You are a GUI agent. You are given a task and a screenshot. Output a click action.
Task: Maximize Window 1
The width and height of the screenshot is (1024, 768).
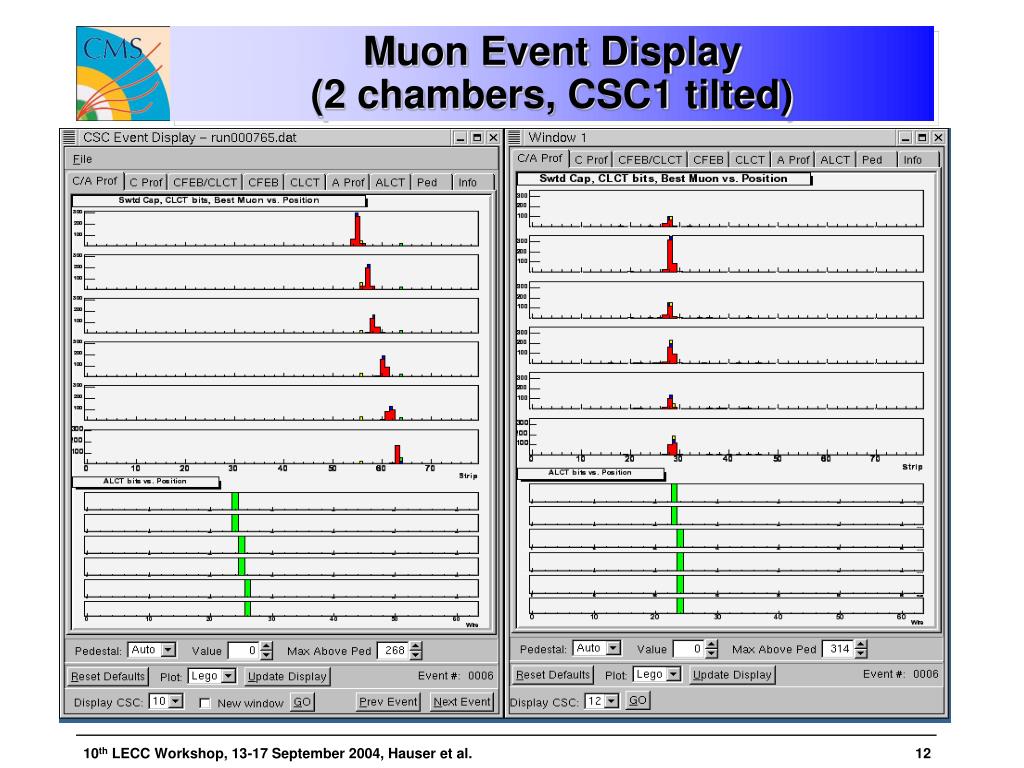click(x=922, y=138)
